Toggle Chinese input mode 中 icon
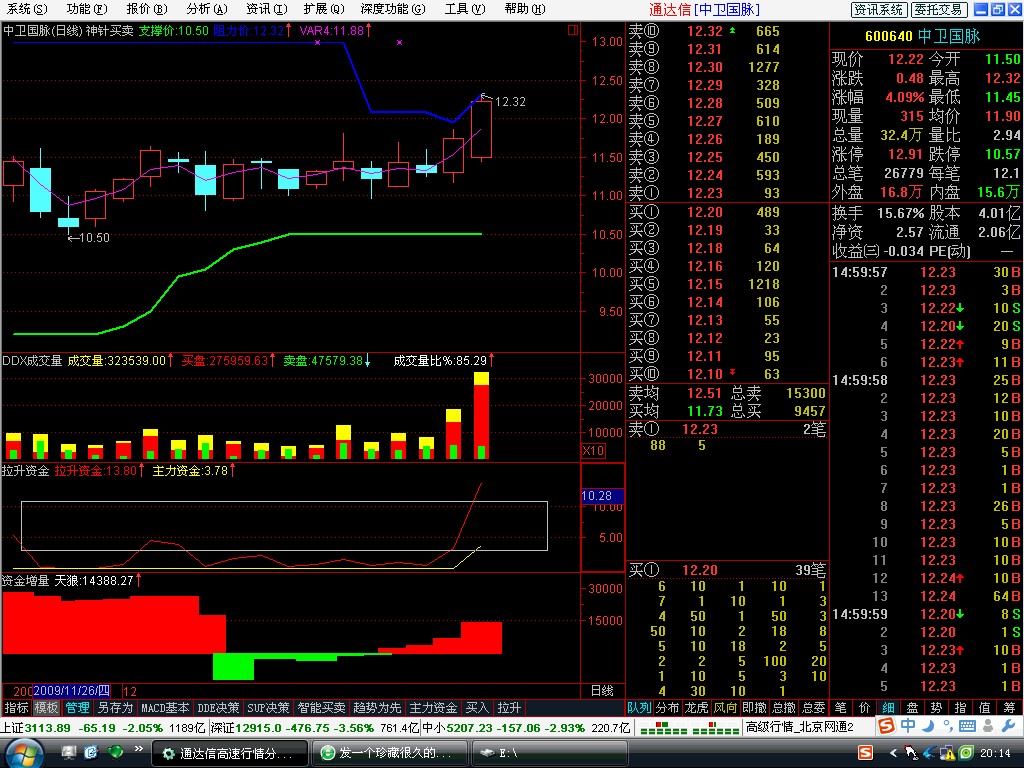The image size is (1024, 768). (x=908, y=726)
